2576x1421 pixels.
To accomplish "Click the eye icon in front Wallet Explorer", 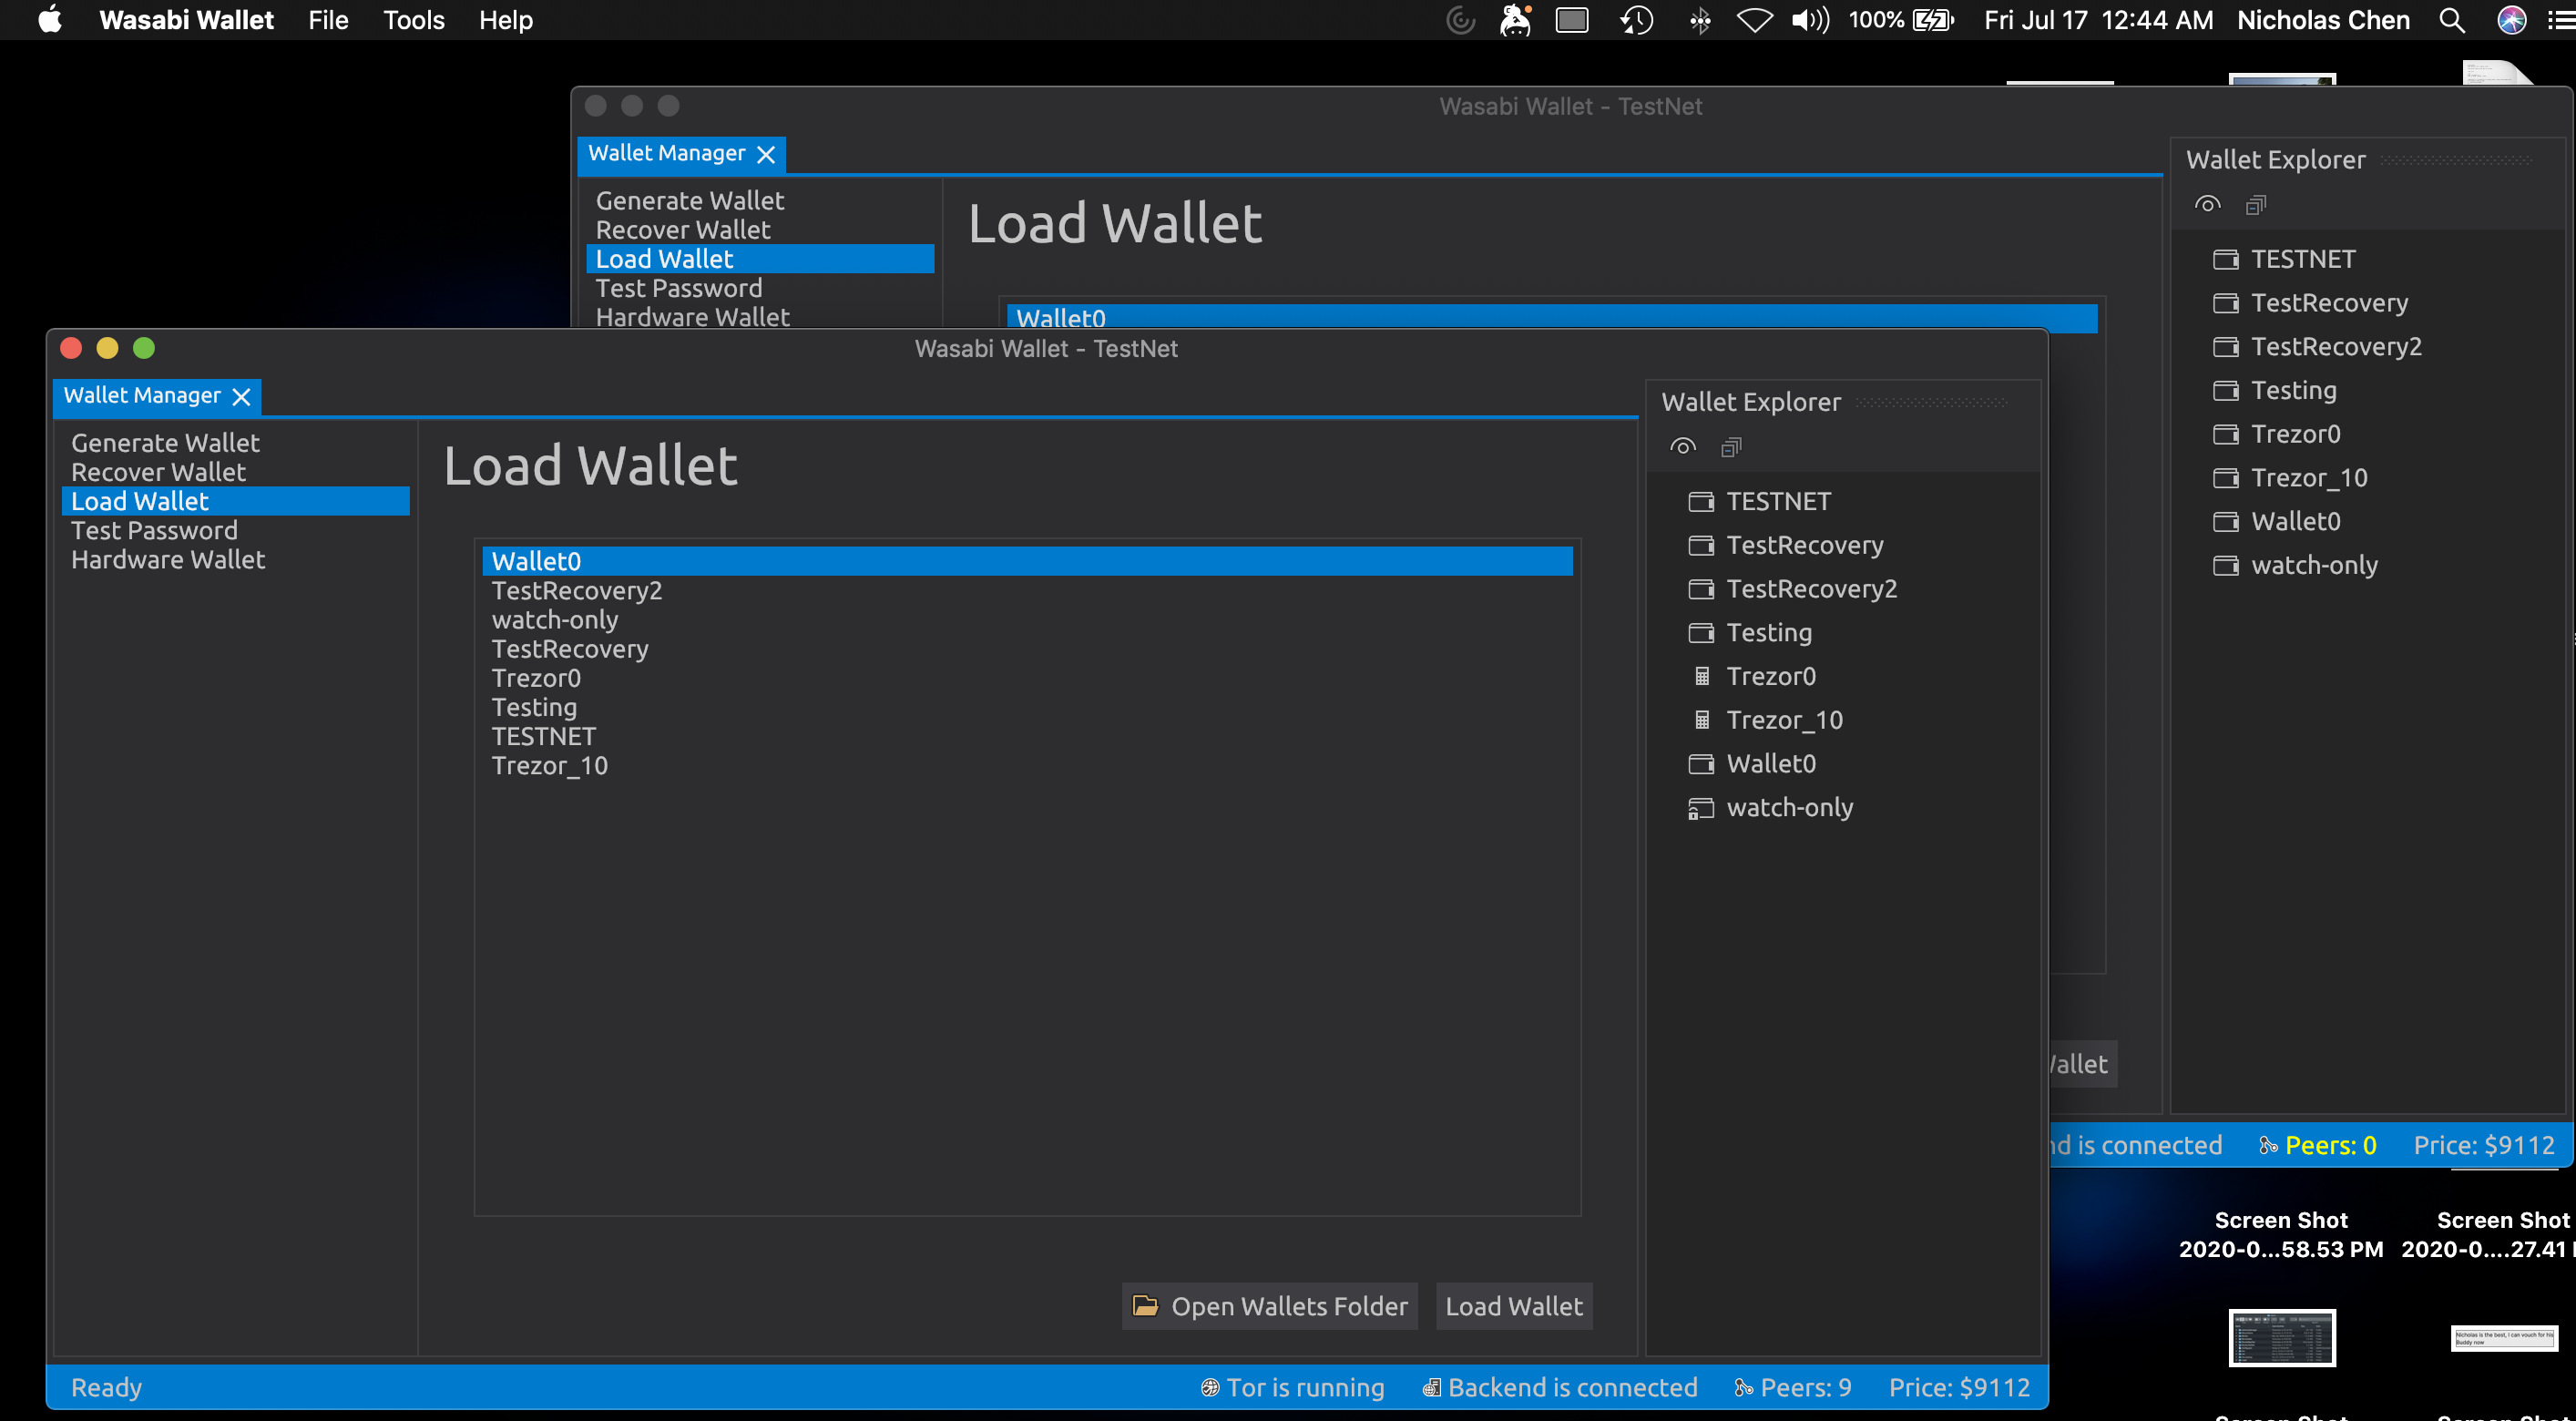I will click(1683, 447).
